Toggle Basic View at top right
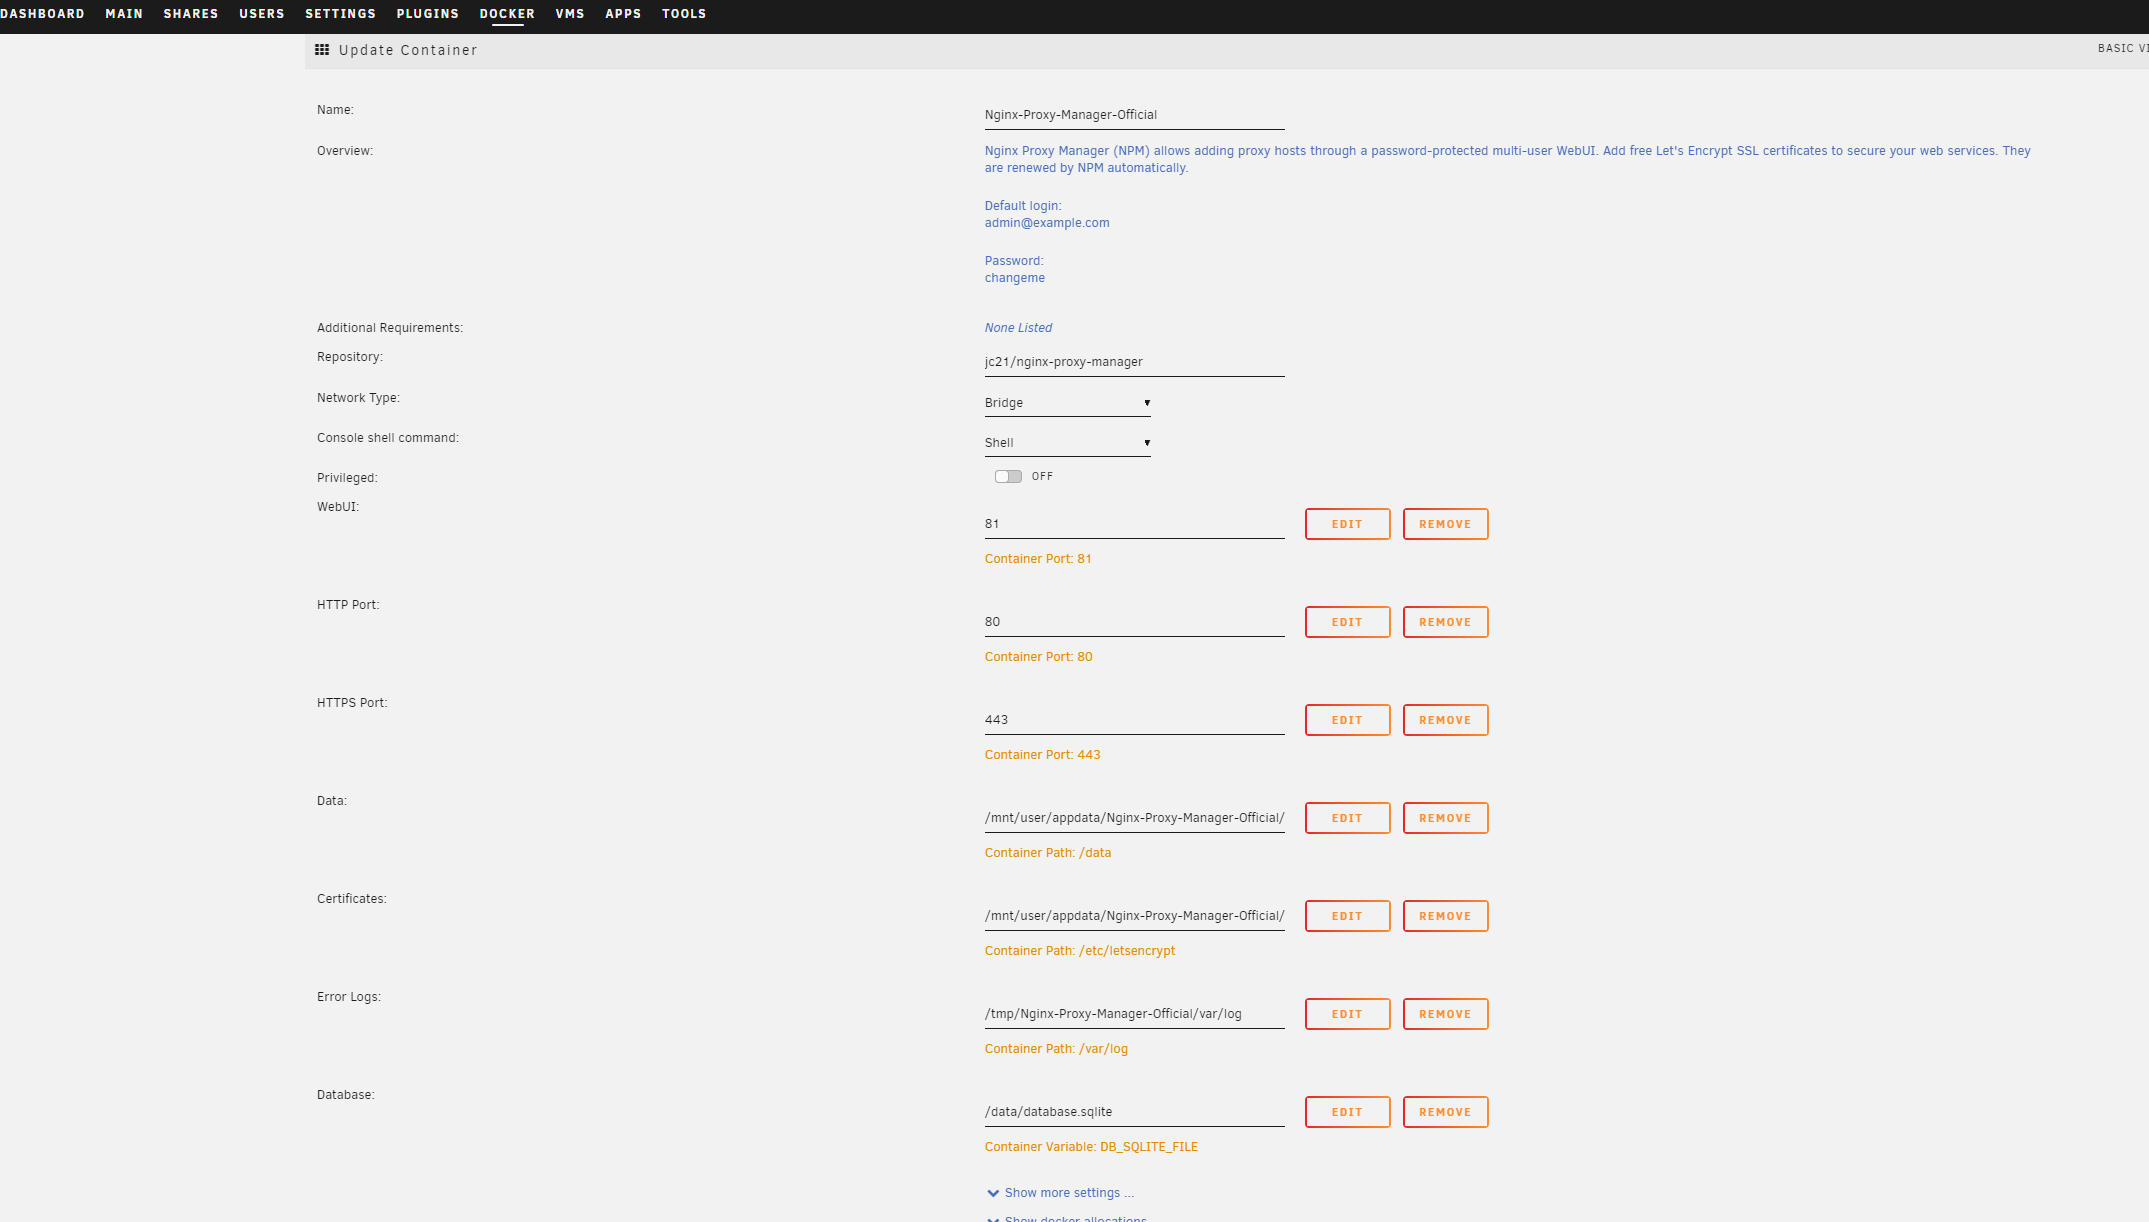Viewport: 2149px width, 1222px height. (2122, 48)
